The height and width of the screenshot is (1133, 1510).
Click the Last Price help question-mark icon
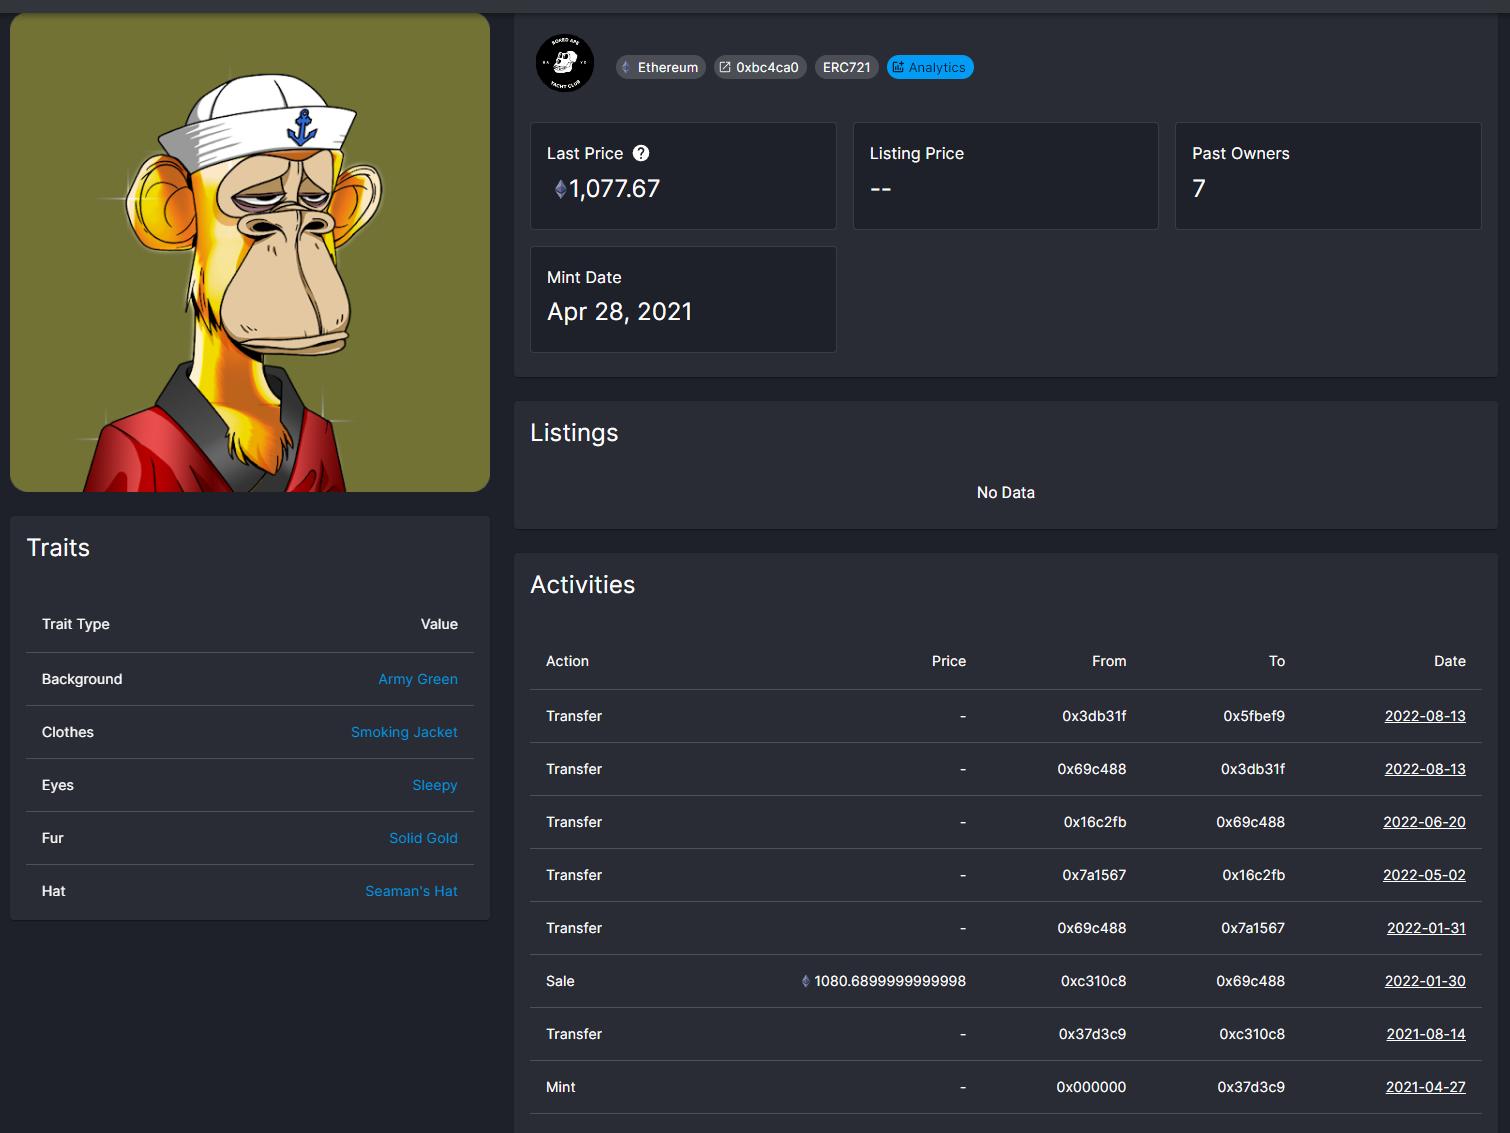point(641,153)
